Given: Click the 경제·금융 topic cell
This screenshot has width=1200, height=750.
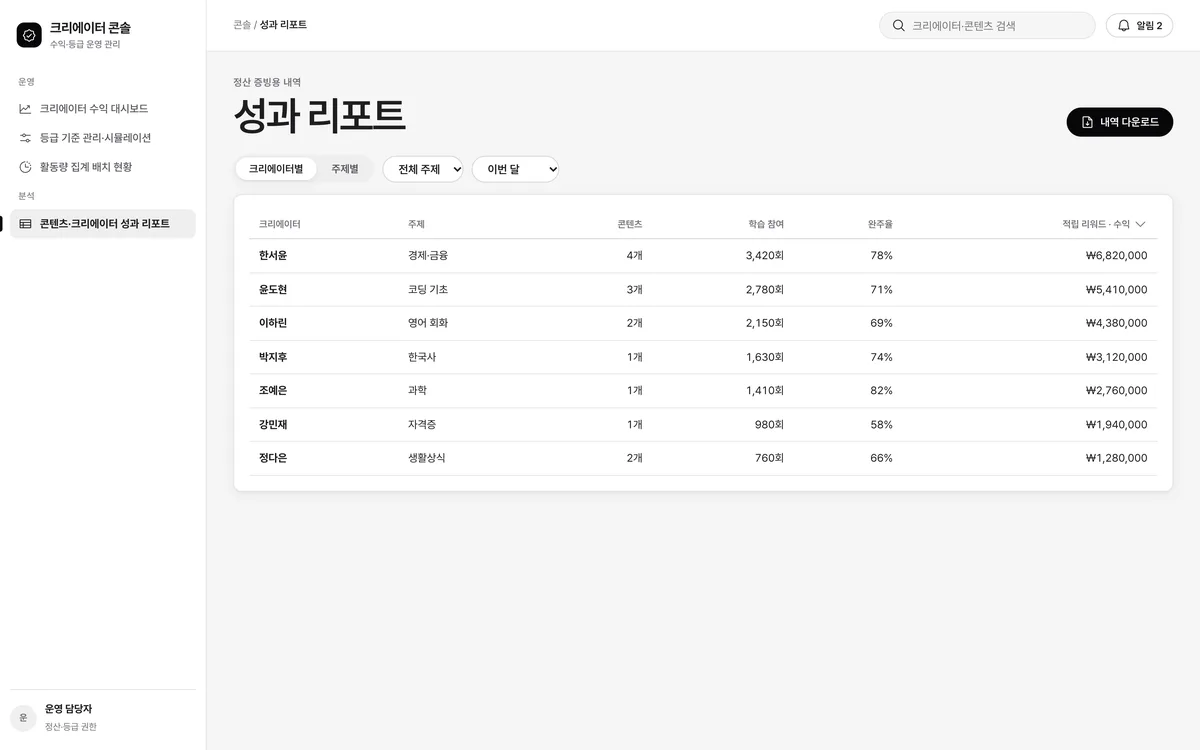Looking at the screenshot, I should 428,256.
